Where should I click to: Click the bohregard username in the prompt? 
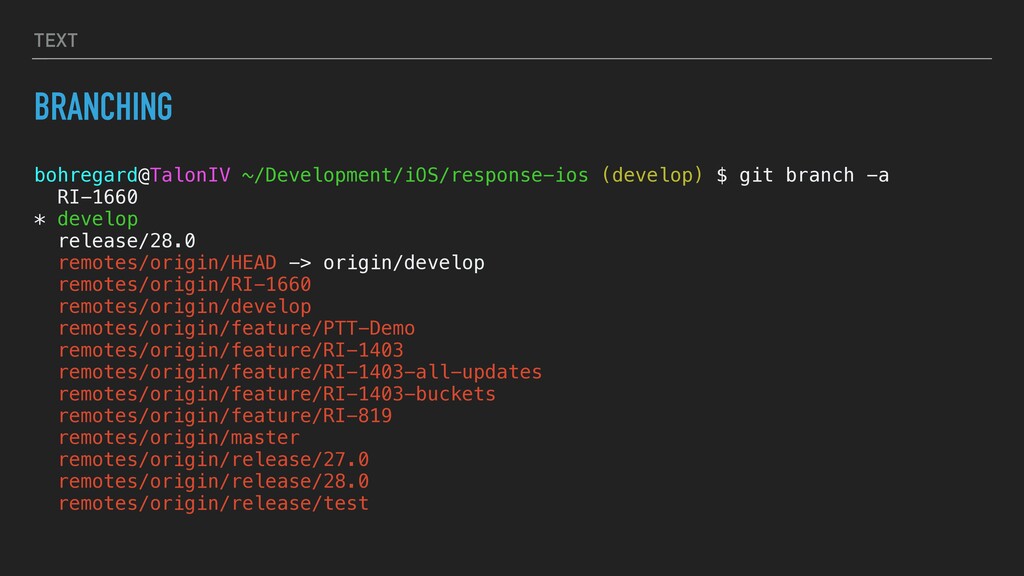click(86, 176)
